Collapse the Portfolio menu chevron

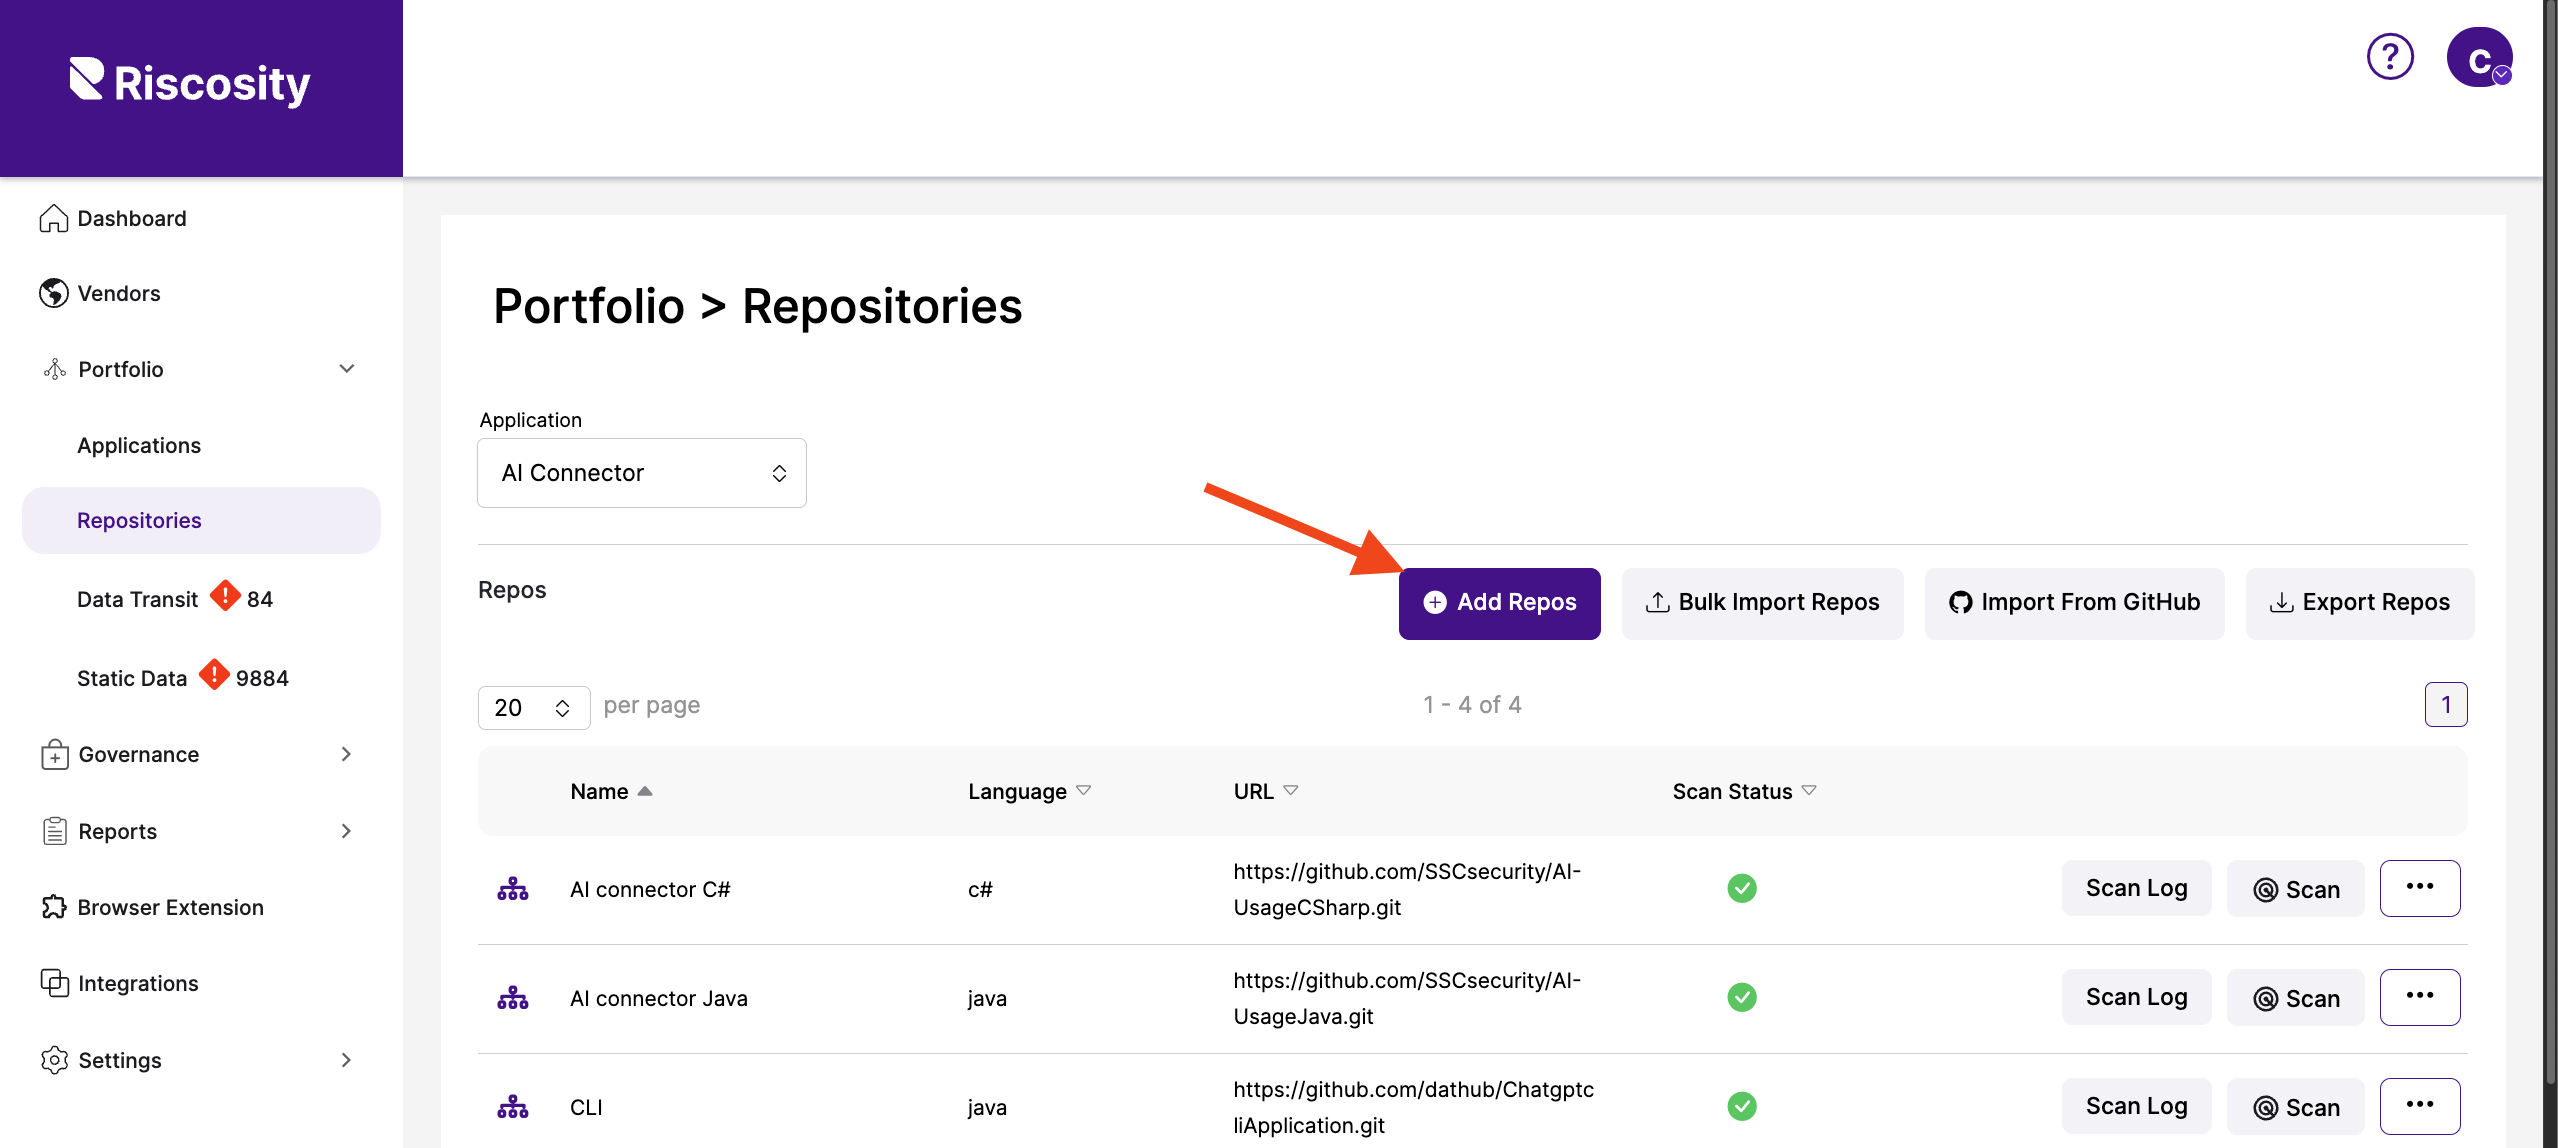347,369
